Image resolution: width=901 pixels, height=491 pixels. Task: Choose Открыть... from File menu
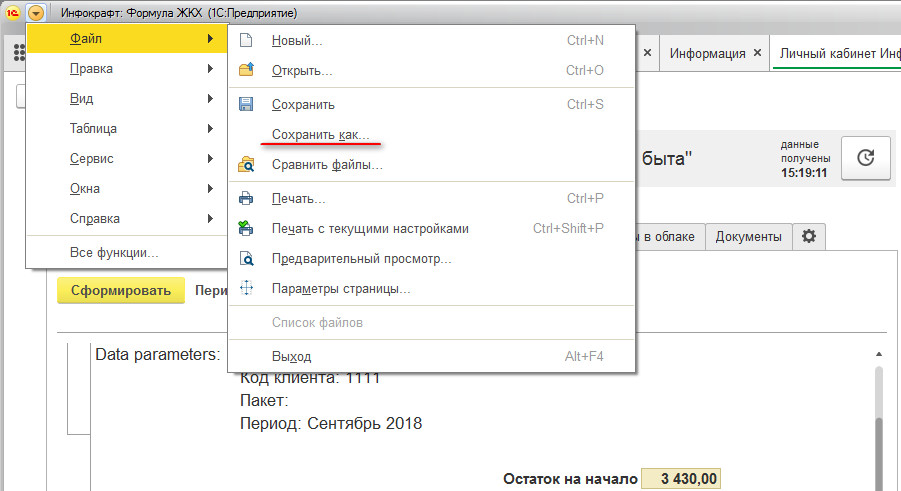432,70
